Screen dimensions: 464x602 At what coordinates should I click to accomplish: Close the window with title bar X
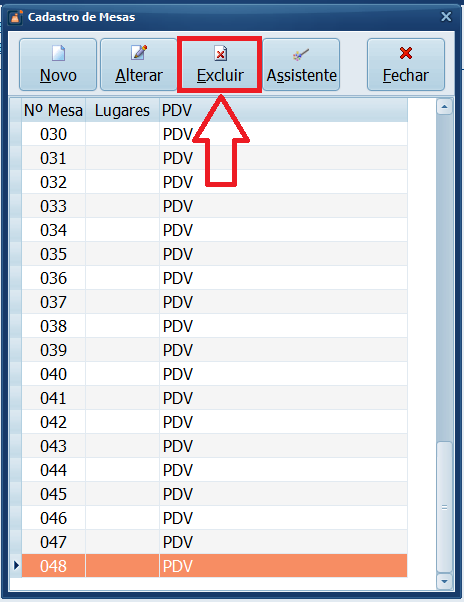tap(446, 17)
